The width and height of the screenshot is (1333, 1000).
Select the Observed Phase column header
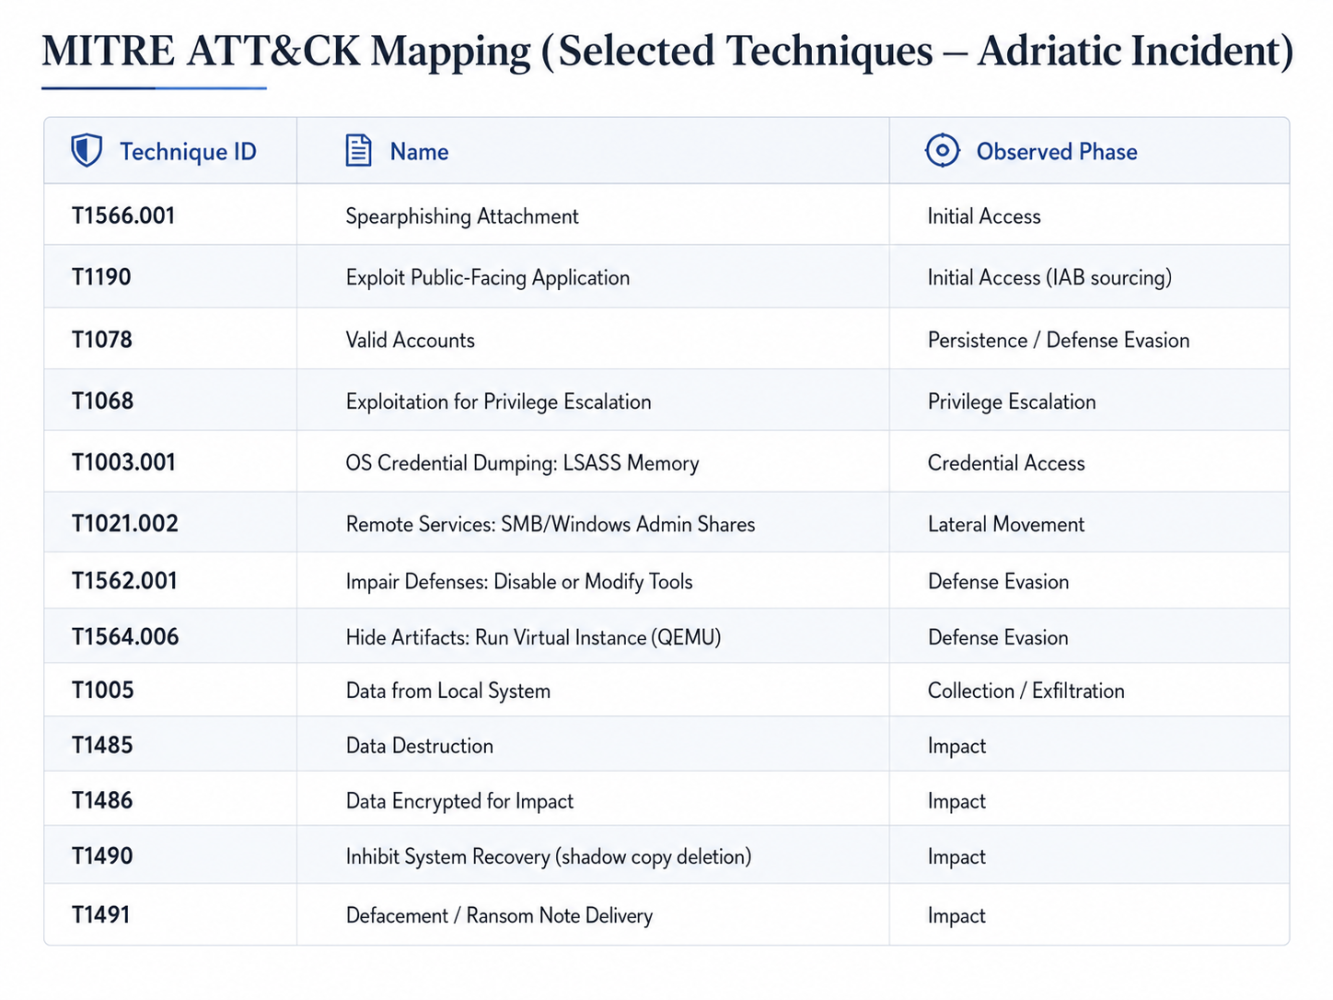(x=1057, y=152)
